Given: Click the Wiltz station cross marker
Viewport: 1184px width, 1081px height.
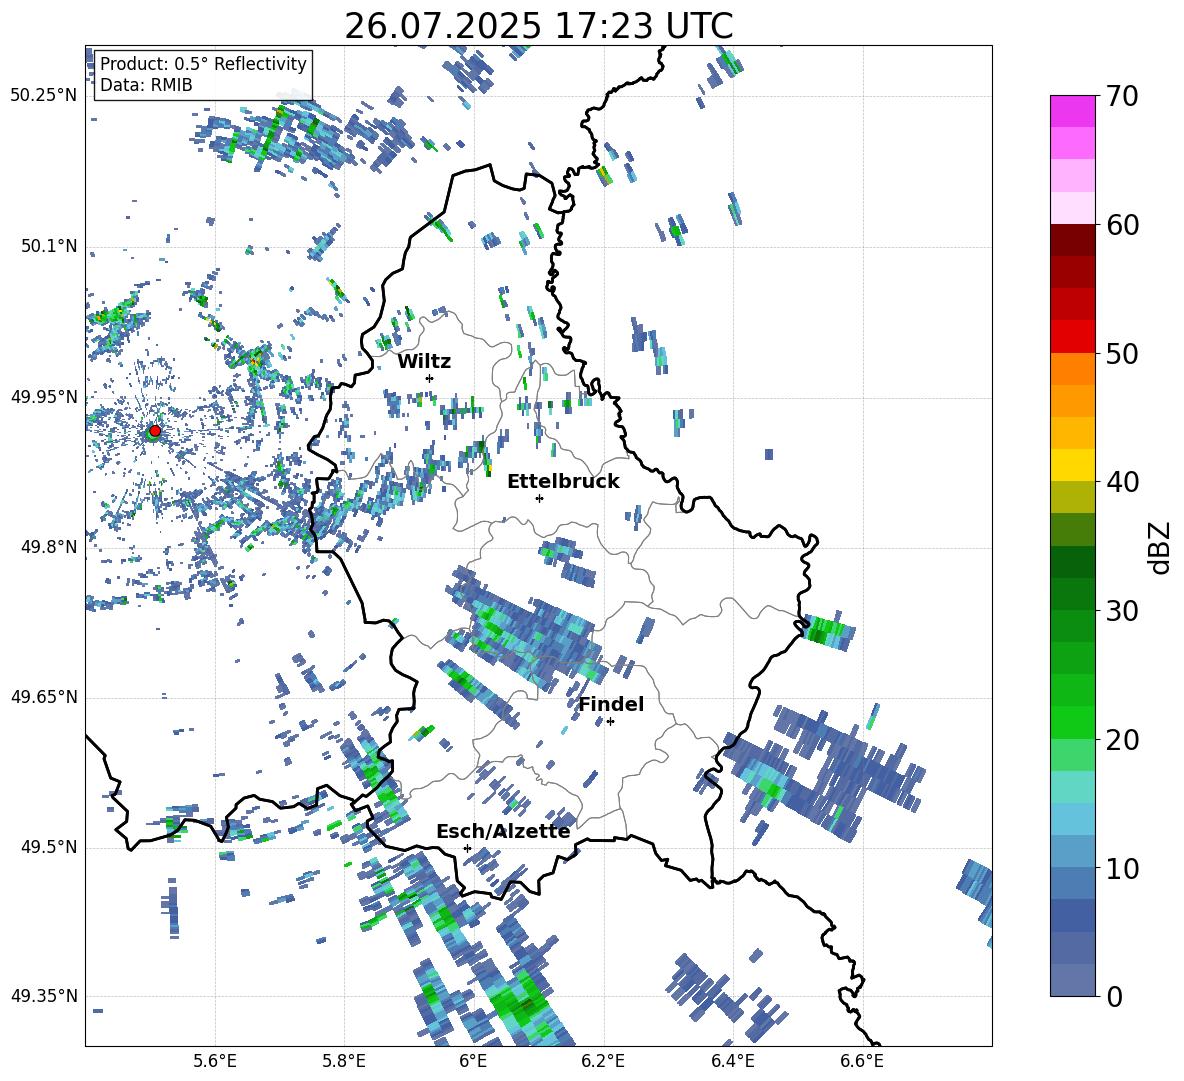Looking at the screenshot, I should point(430,378).
